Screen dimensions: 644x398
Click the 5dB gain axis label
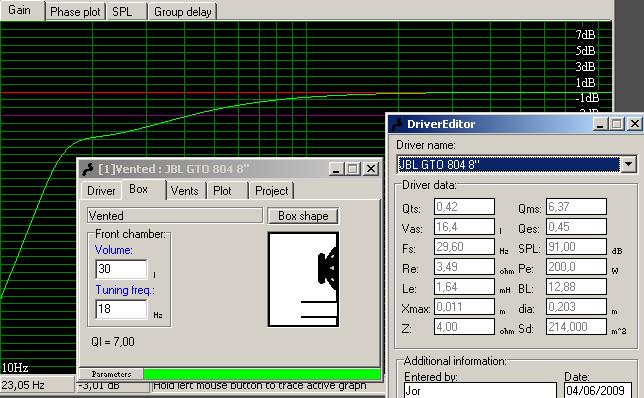585,51
